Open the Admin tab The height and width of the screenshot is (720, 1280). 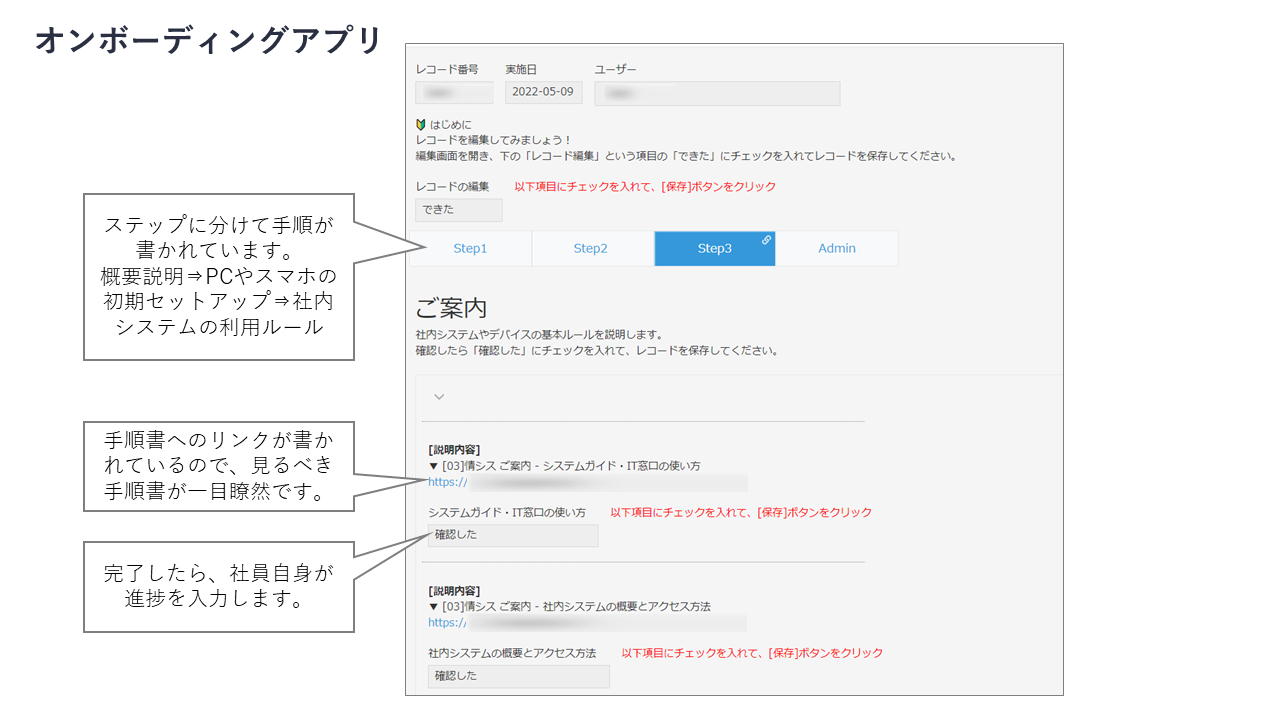point(837,249)
